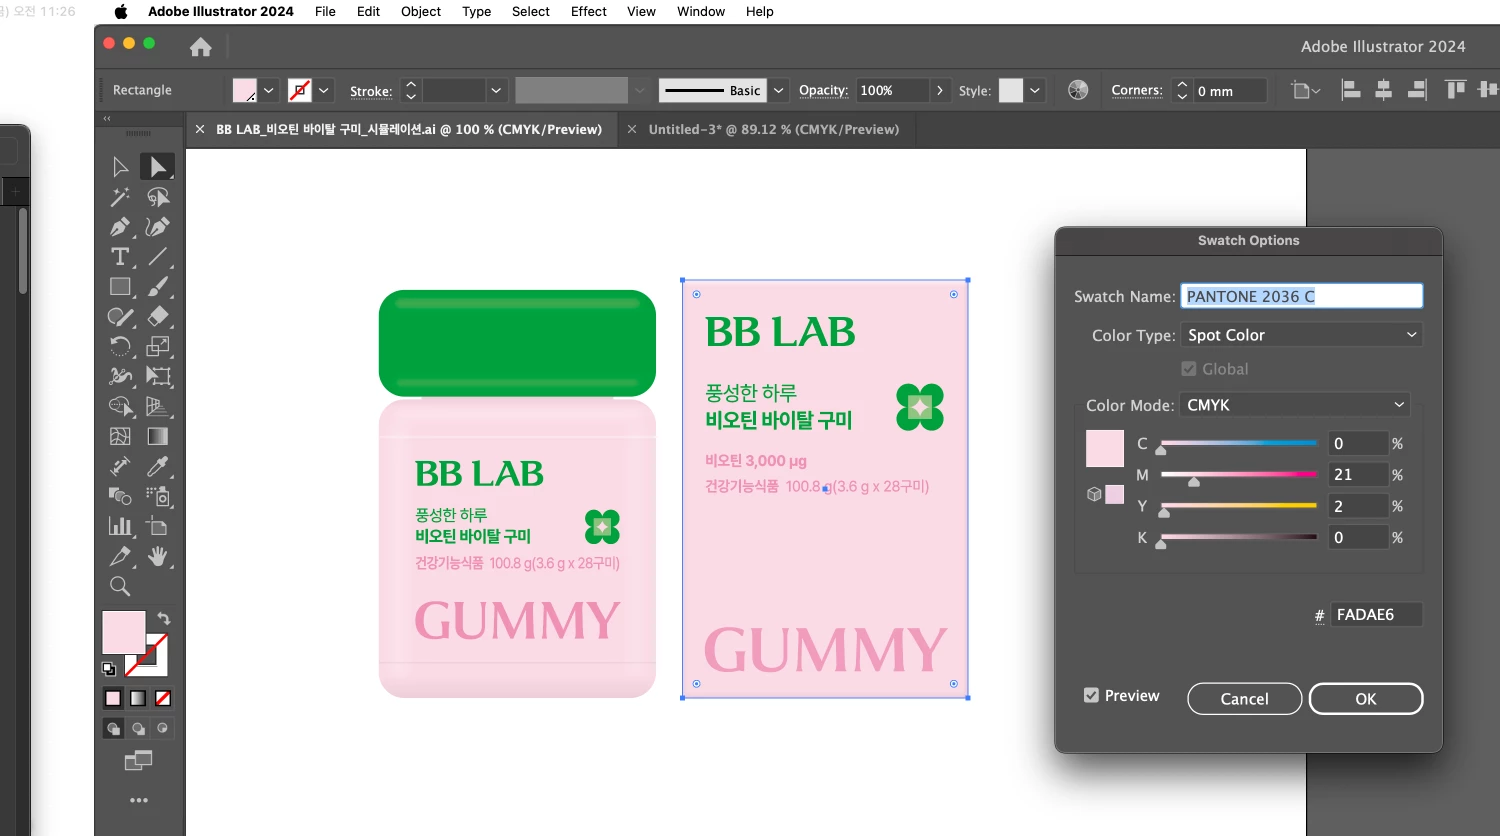Switch to Draw Behind mode
This screenshot has height=836, width=1500.
pos(138,728)
